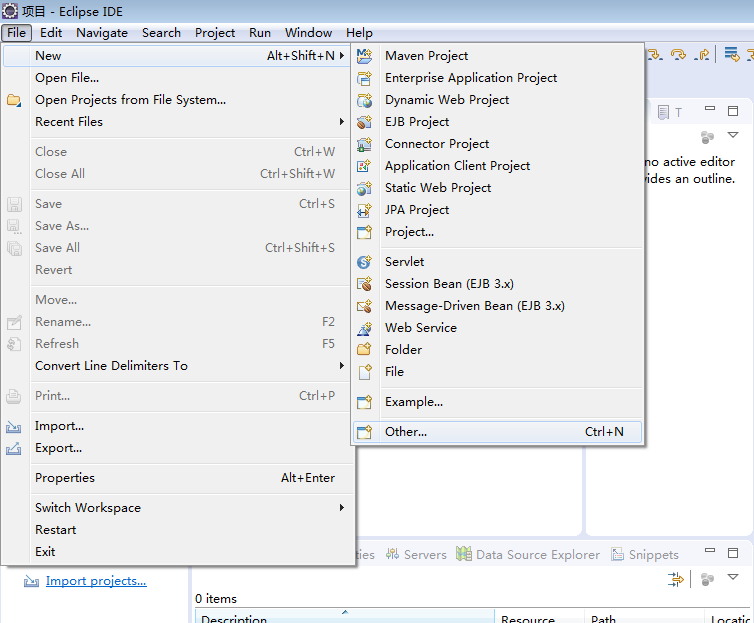Click the Dynamic Web Project icon
Image resolution: width=754 pixels, height=623 pixels.
point(364,100)
